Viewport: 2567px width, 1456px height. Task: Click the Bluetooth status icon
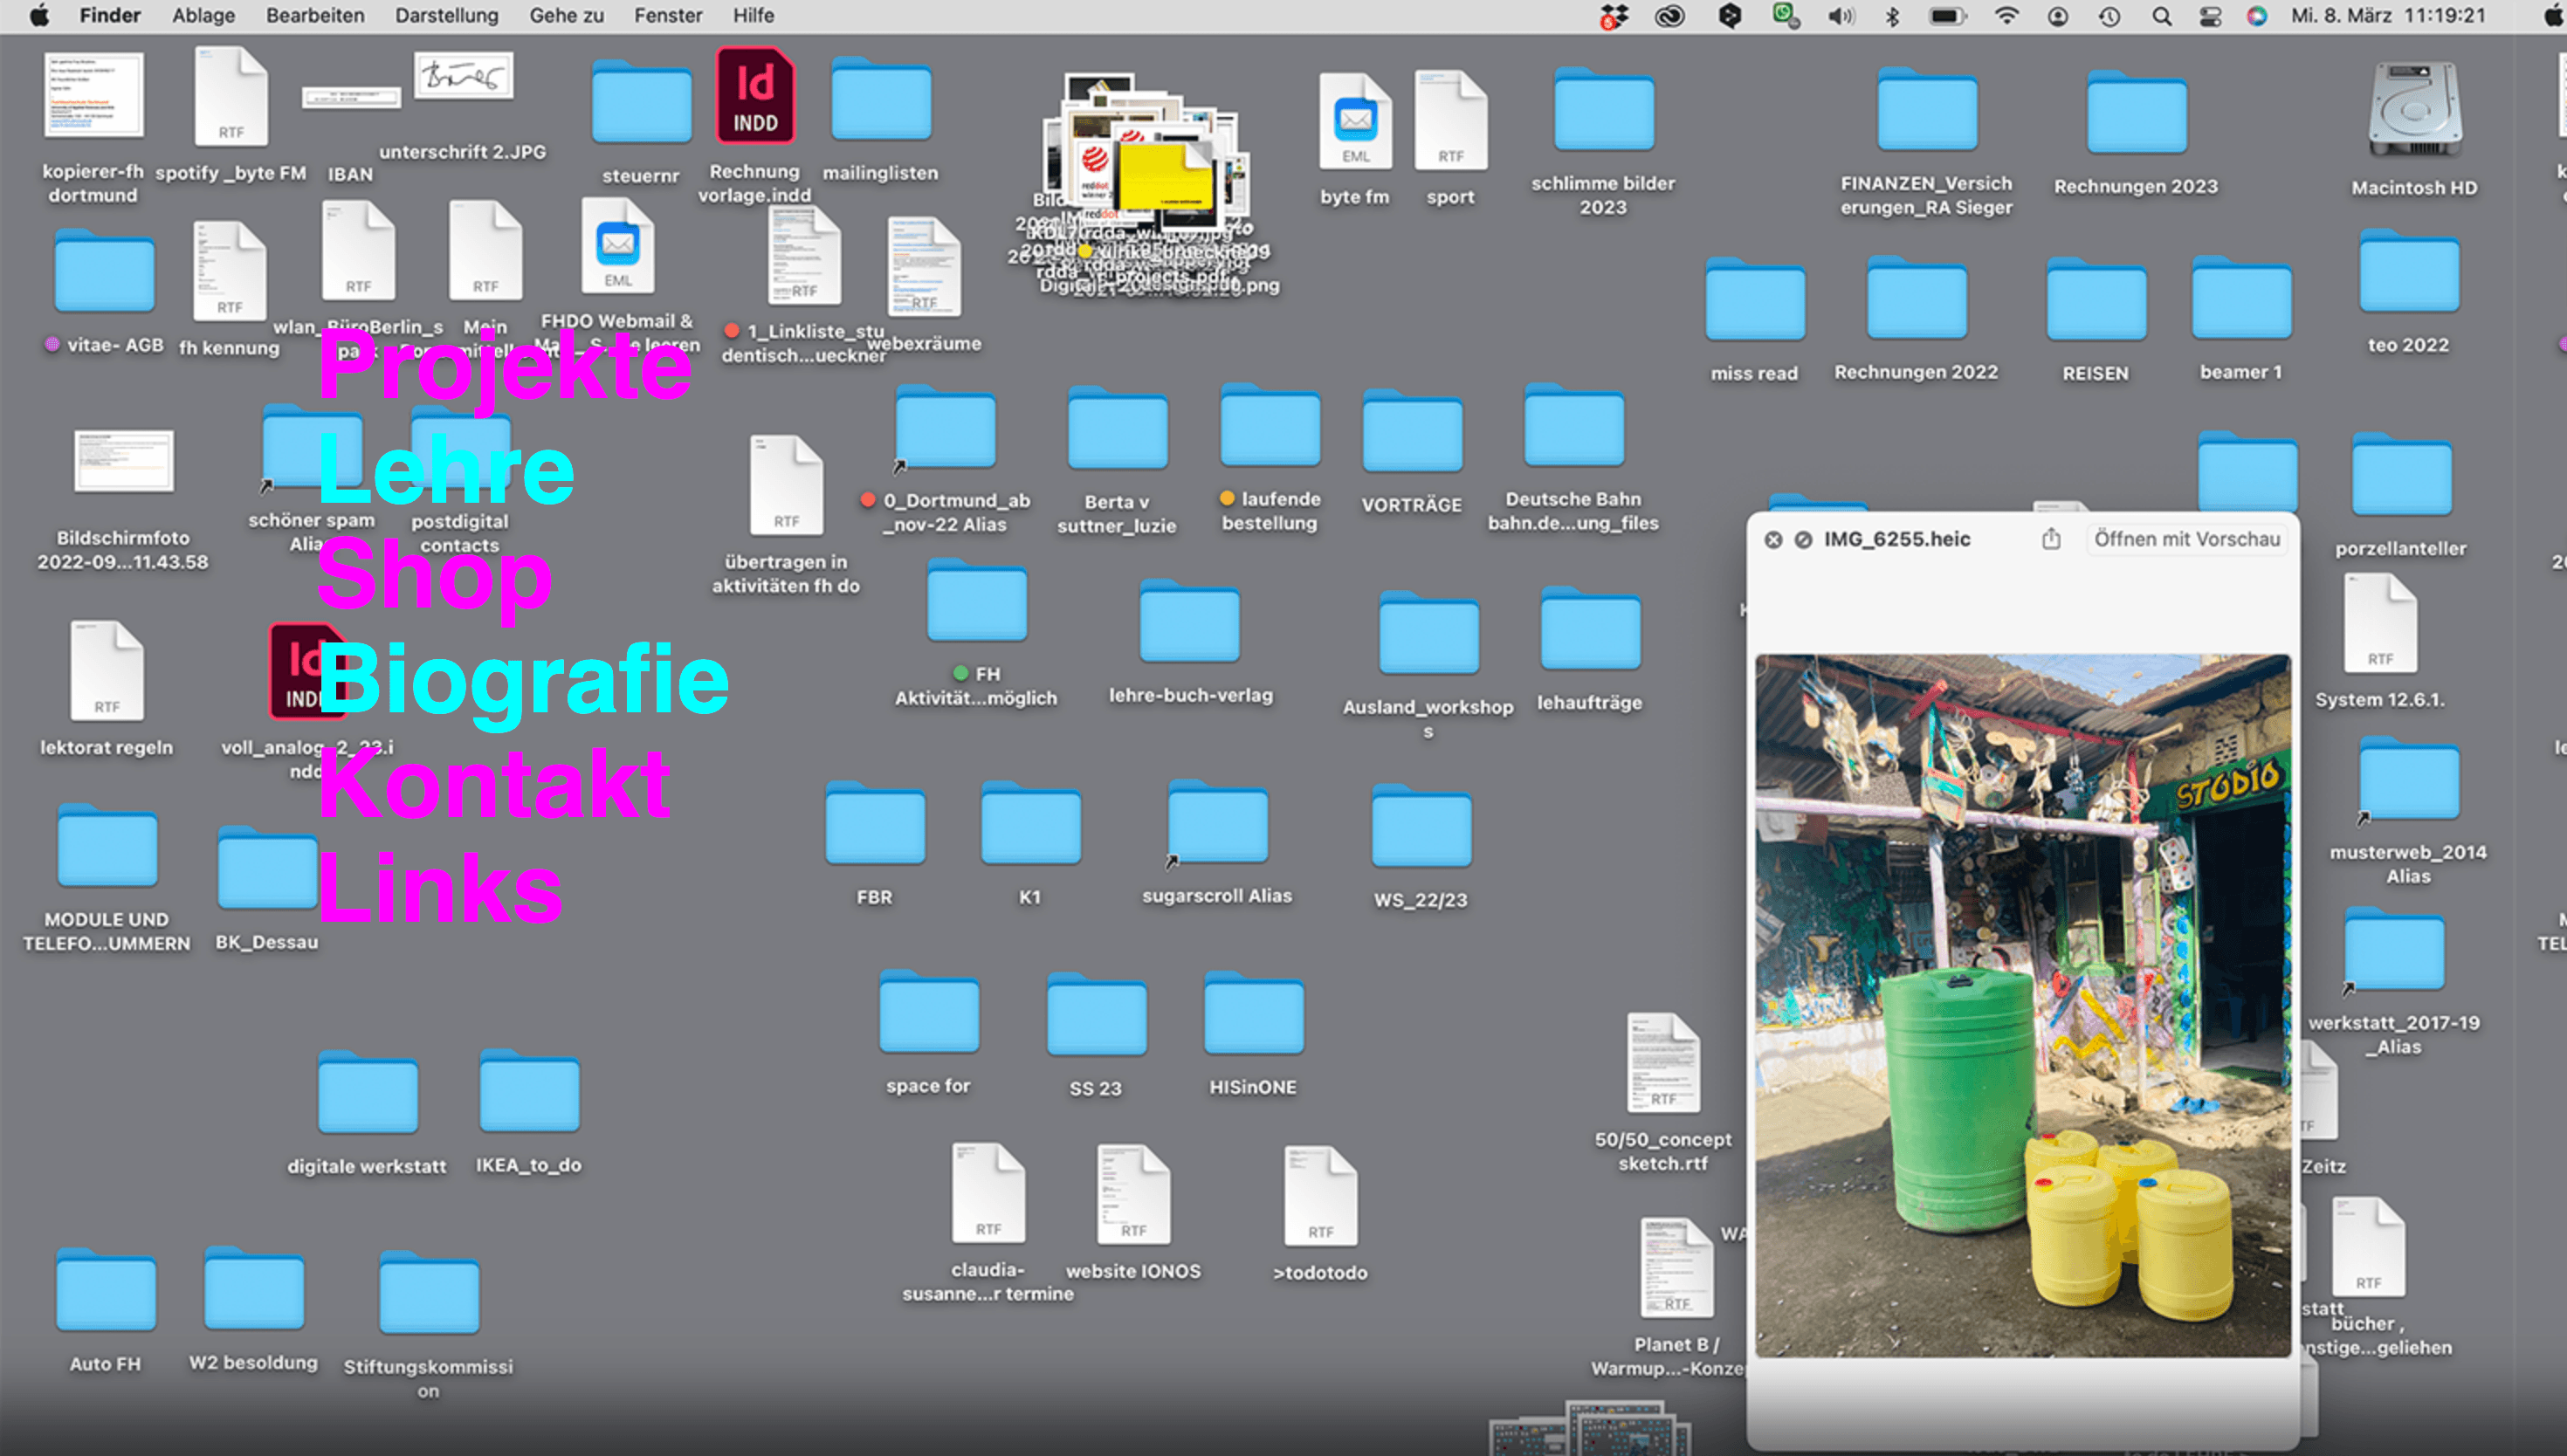1891,16
